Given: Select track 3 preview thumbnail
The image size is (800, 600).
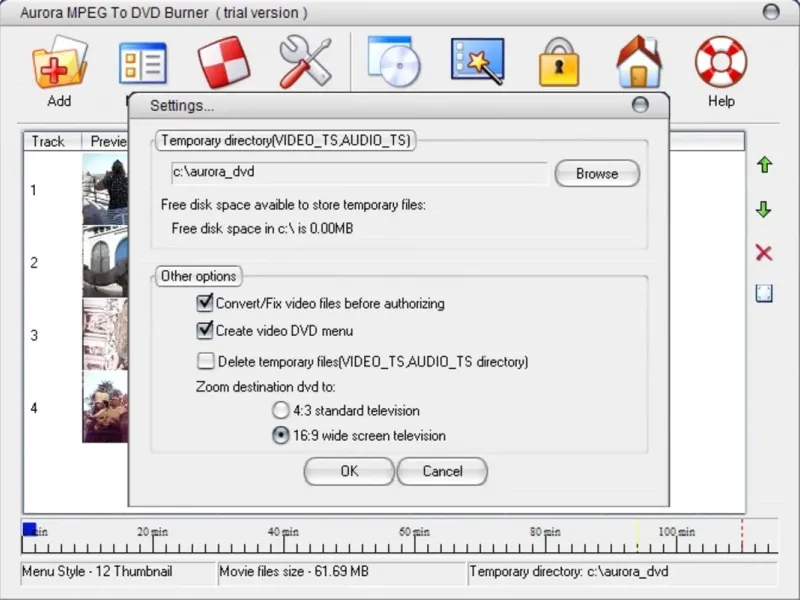Looking at the screenshot, I should click(x=105, y=334).
